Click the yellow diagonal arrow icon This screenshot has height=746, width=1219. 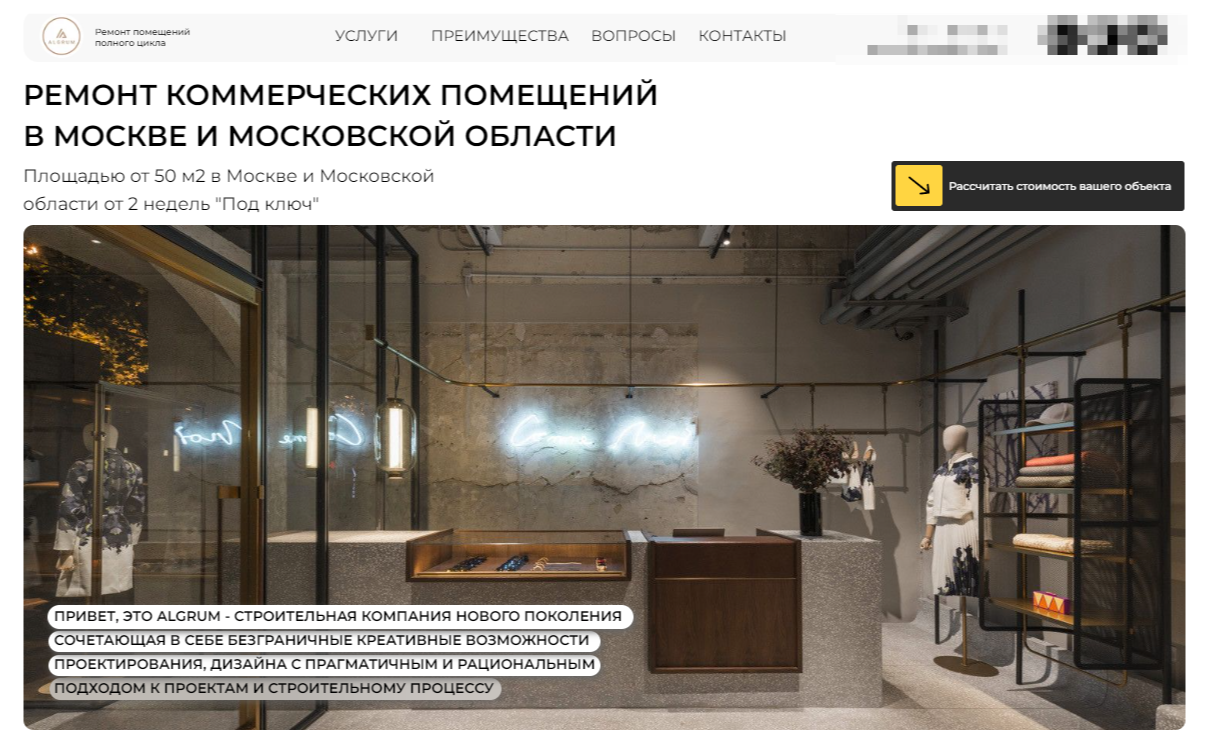tap(918, 186)
